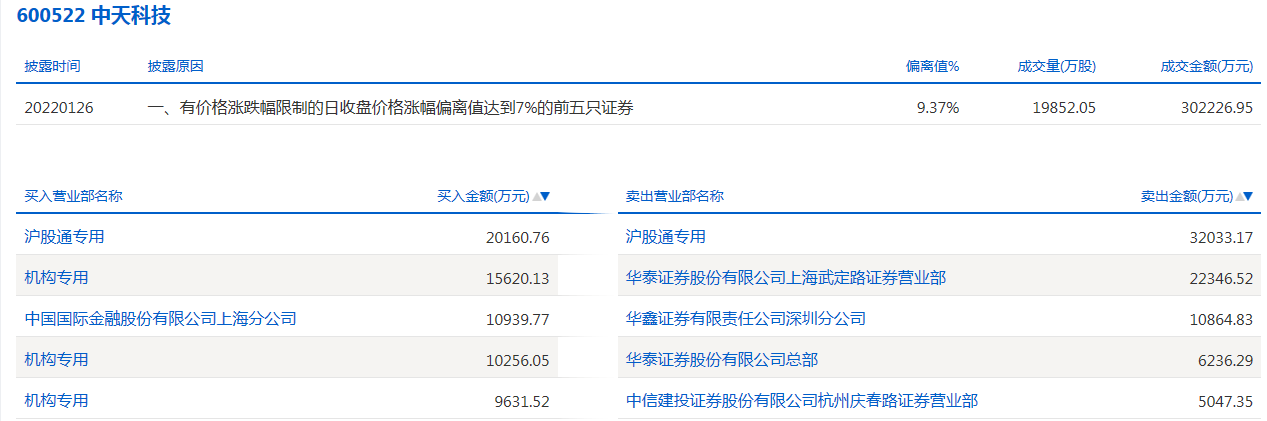Select the deviation value 9.37%
Screen dimensions: 1267x421
pos(938,107)
